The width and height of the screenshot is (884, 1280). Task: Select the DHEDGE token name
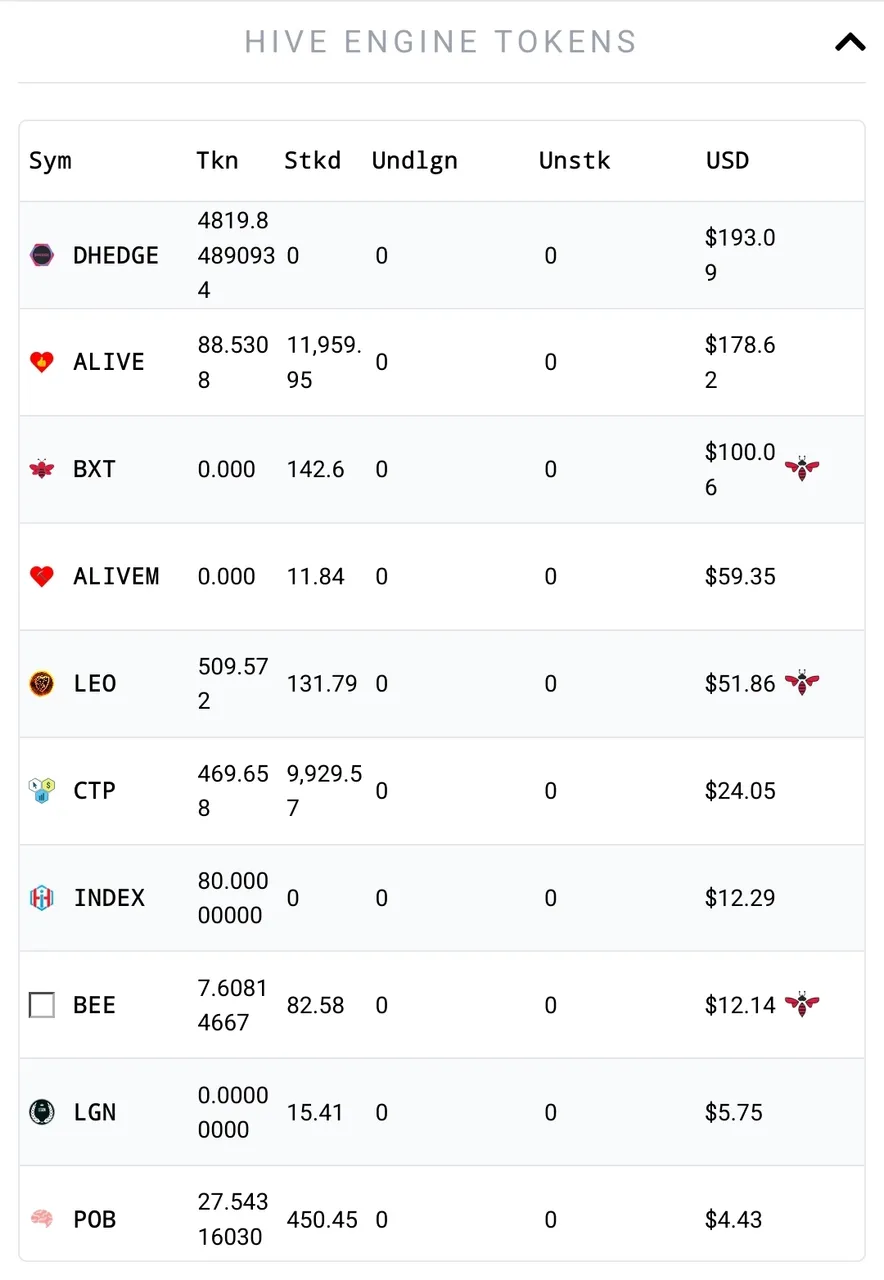click(116, 256)
